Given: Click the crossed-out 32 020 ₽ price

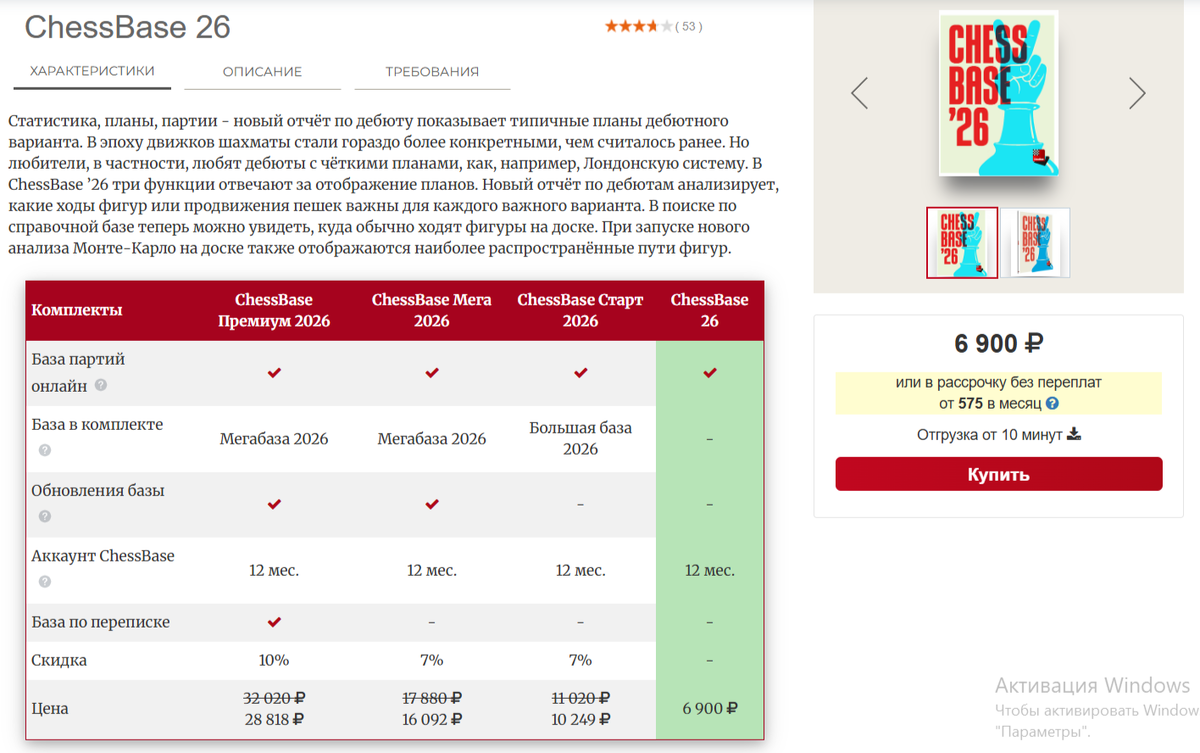Looking at the screenshot, I should point(274,698).
